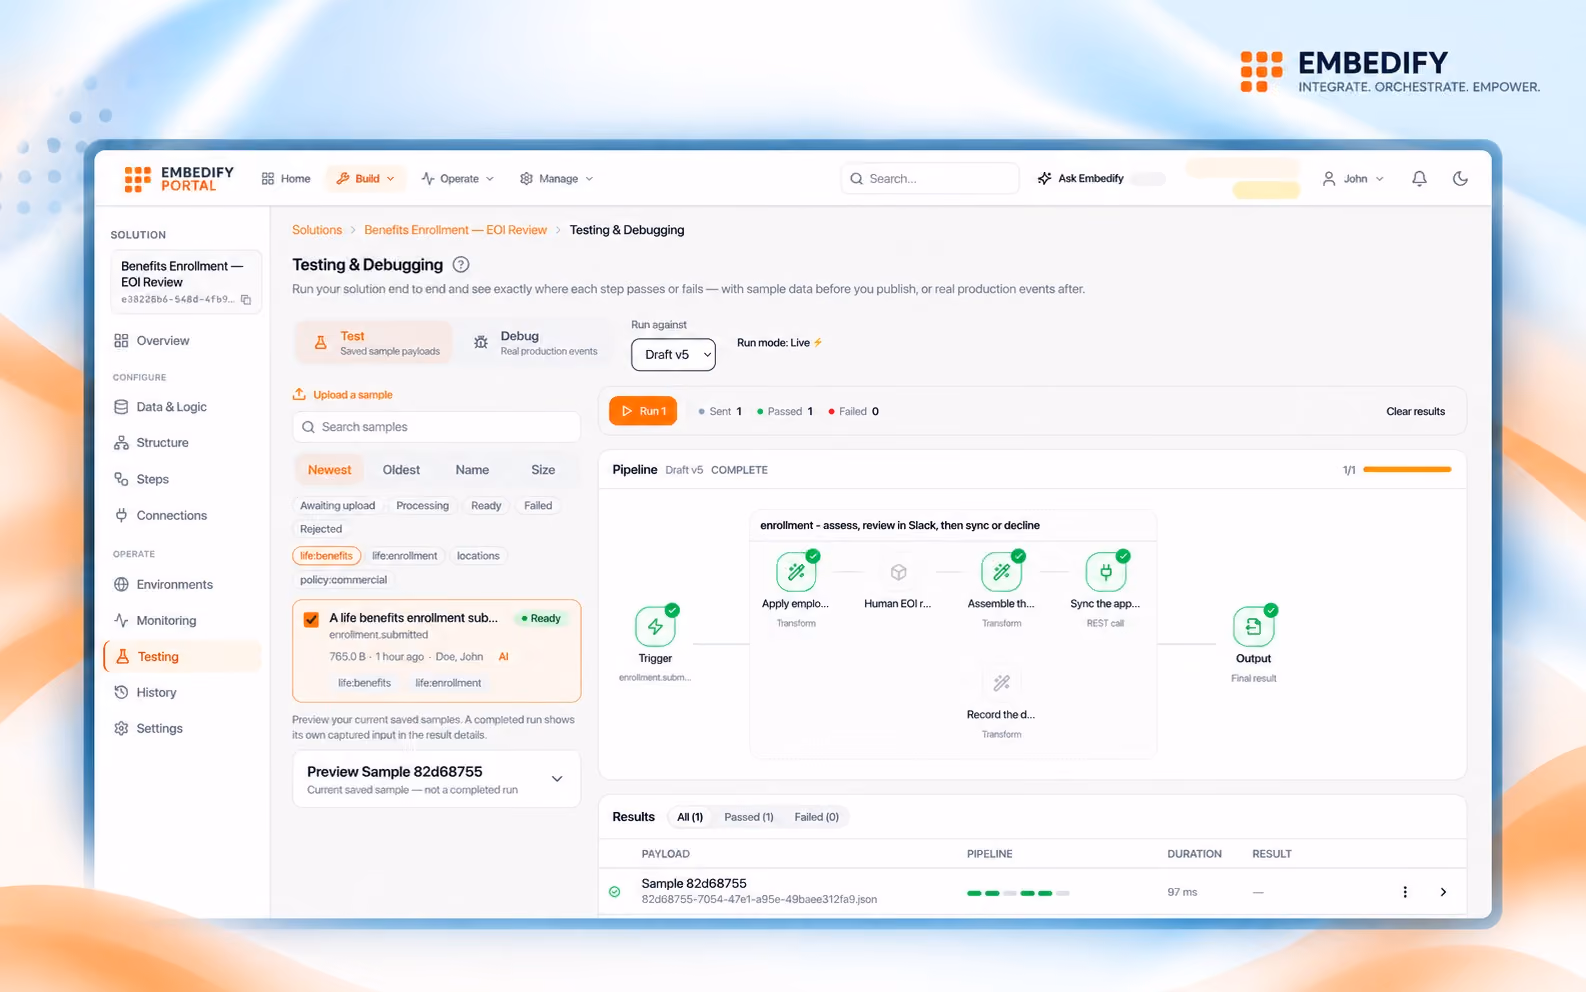Uncheck life benefits enrollment sample checkbox
The height and width of the screenshot is (992, 1586).
point(311,620)
